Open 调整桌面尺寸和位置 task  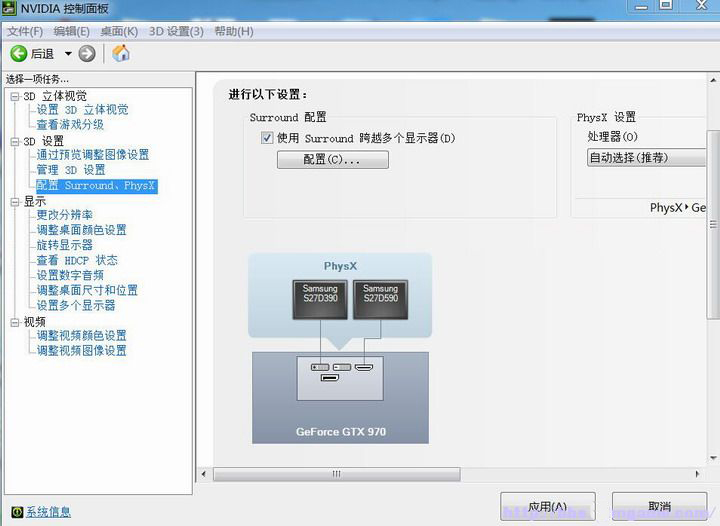87,290
